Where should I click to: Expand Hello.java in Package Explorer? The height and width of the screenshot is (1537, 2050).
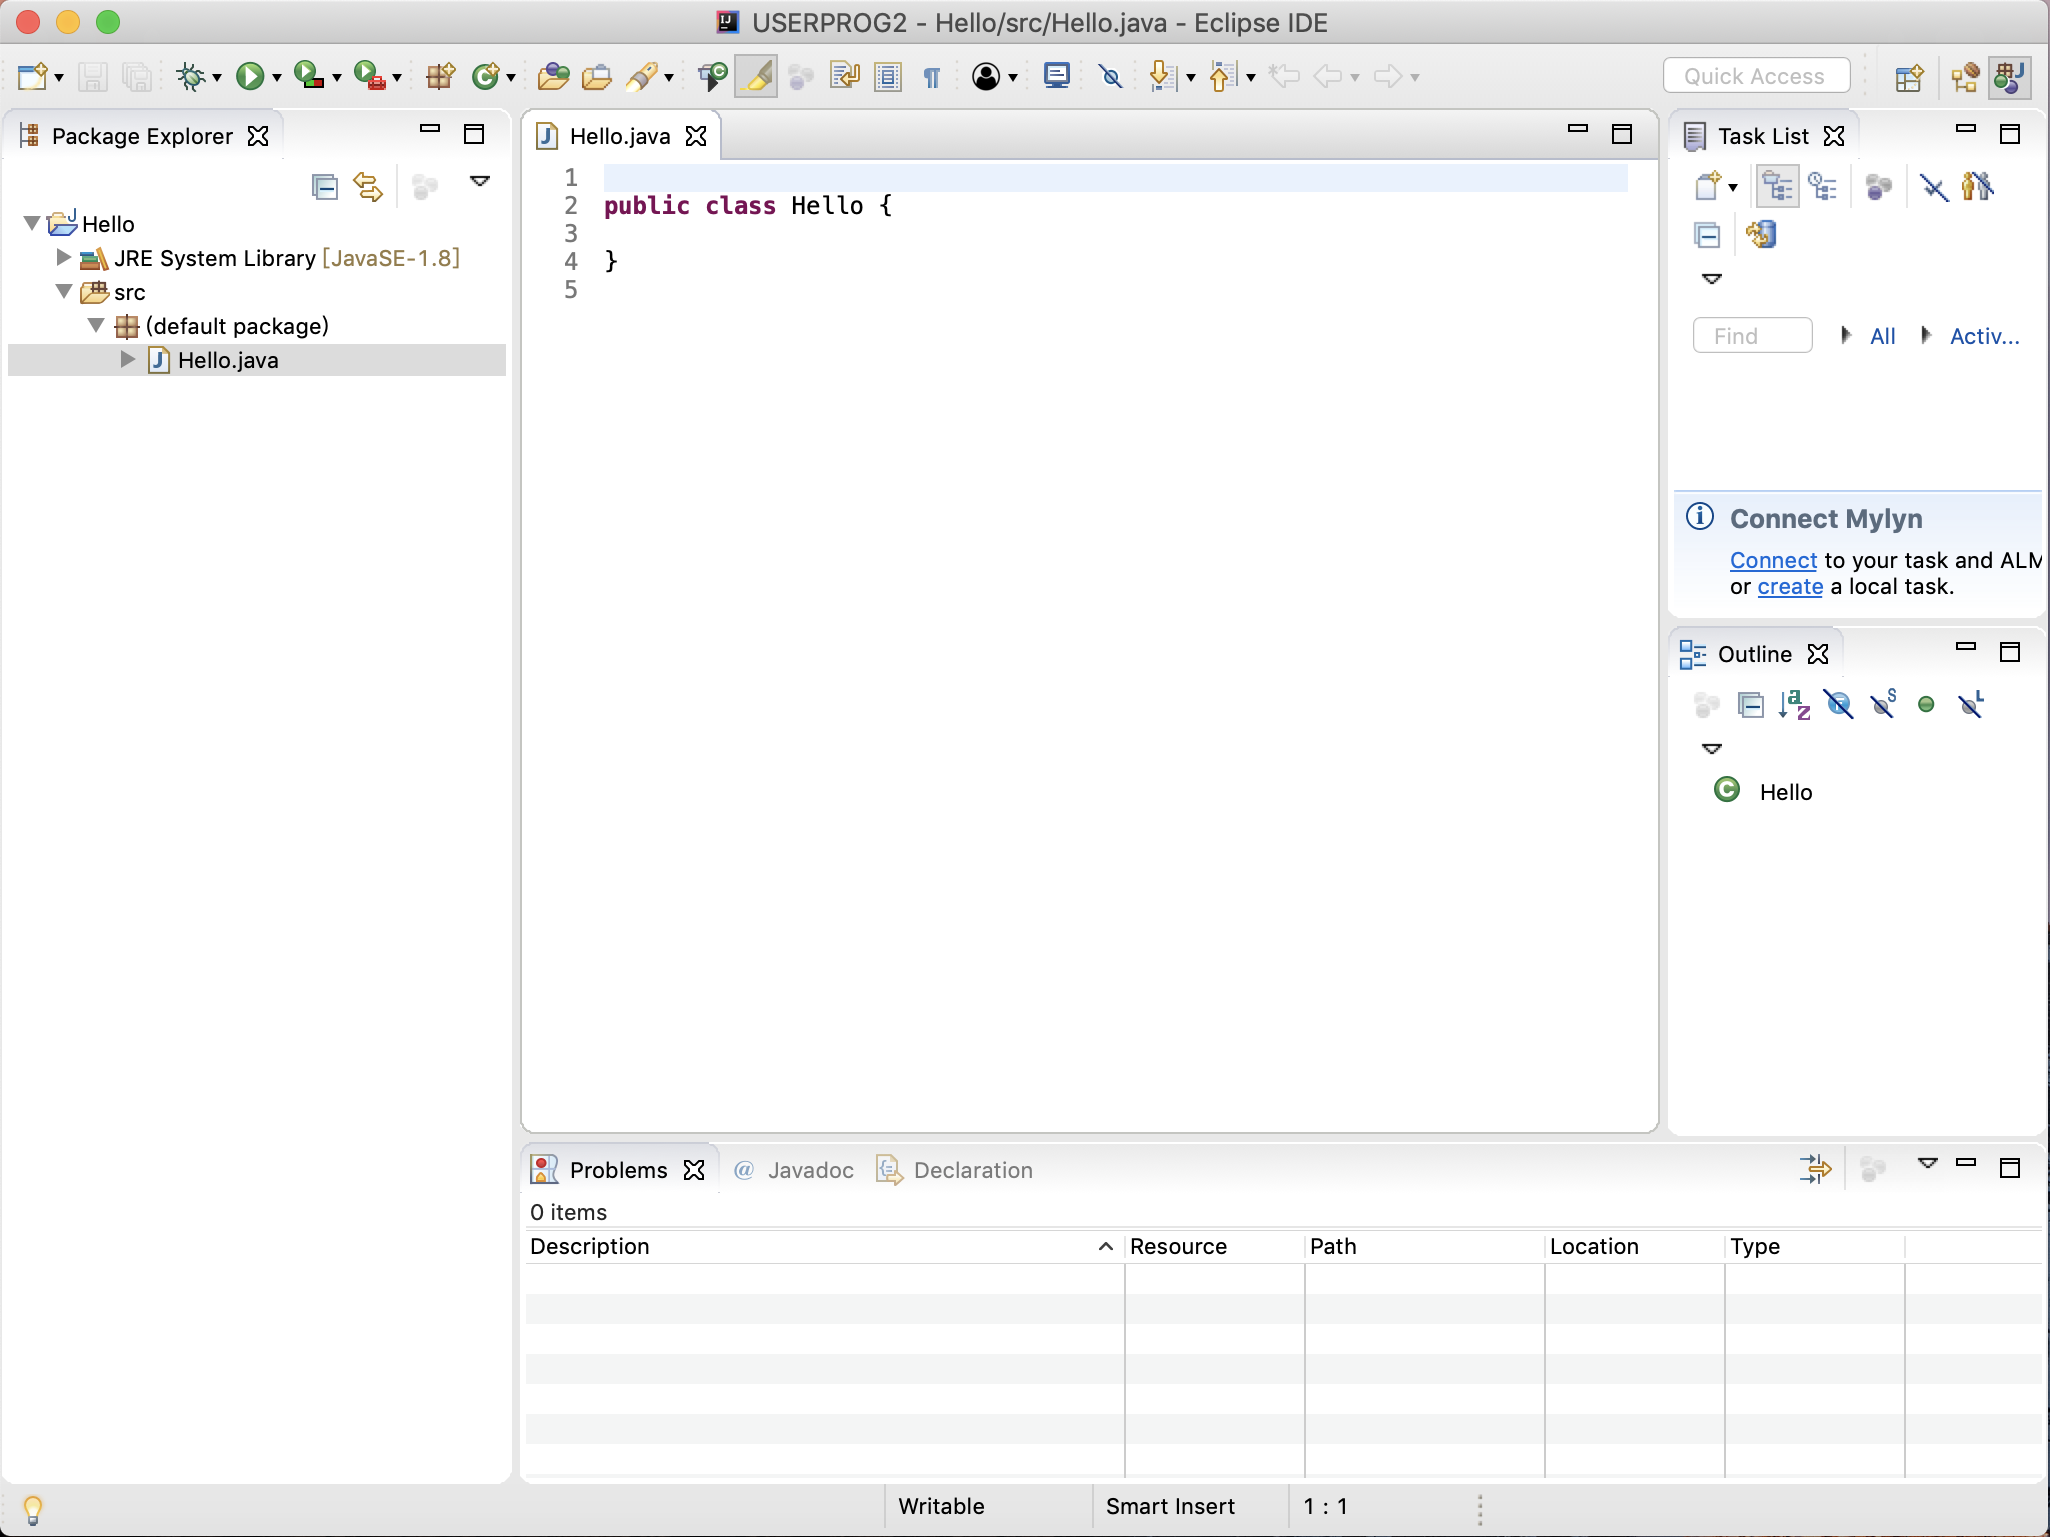pos(127,359)
